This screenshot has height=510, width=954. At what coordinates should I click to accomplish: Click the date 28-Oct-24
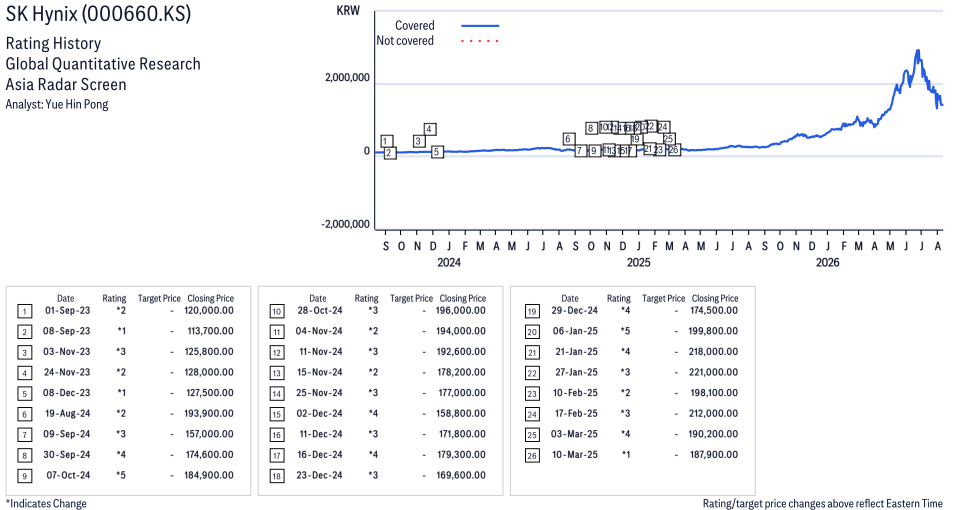[x=320, y=310]
